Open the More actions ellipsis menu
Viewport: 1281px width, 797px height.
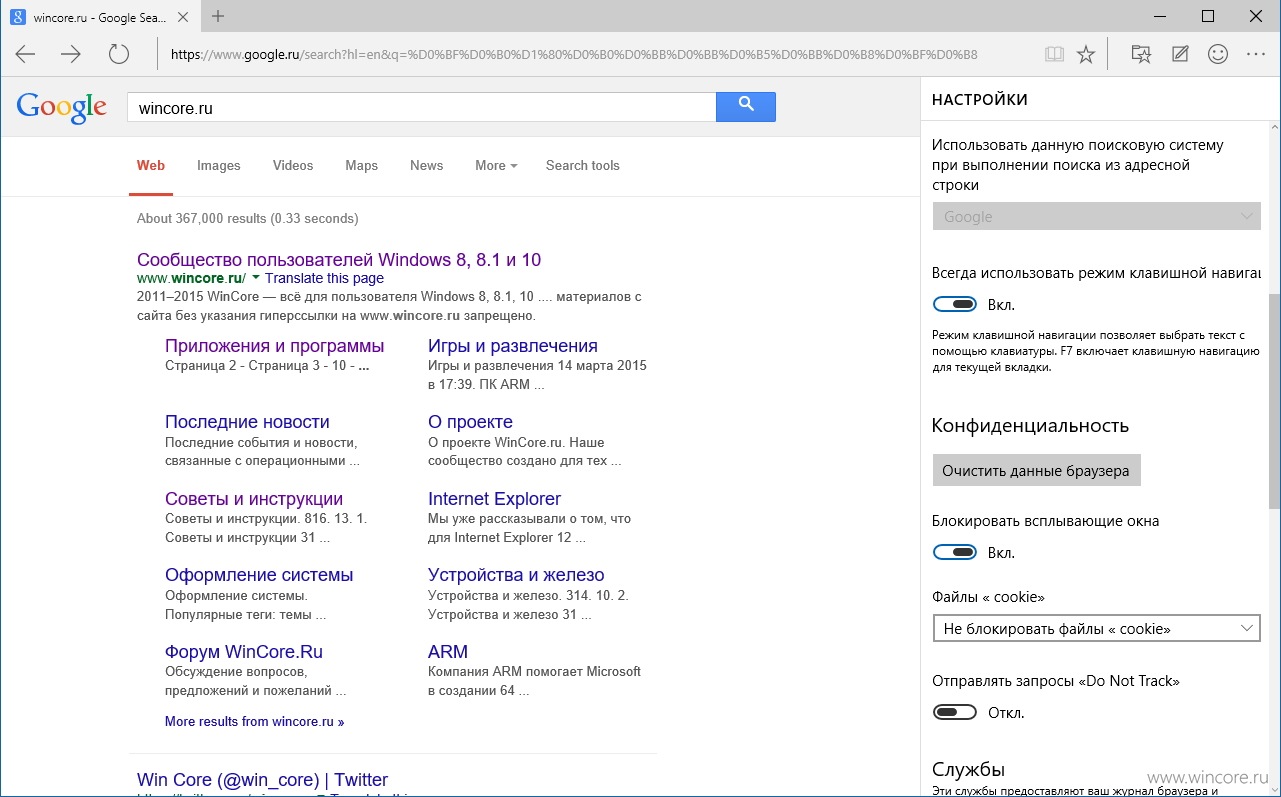pyautogui.click(x=1256, y=54)
